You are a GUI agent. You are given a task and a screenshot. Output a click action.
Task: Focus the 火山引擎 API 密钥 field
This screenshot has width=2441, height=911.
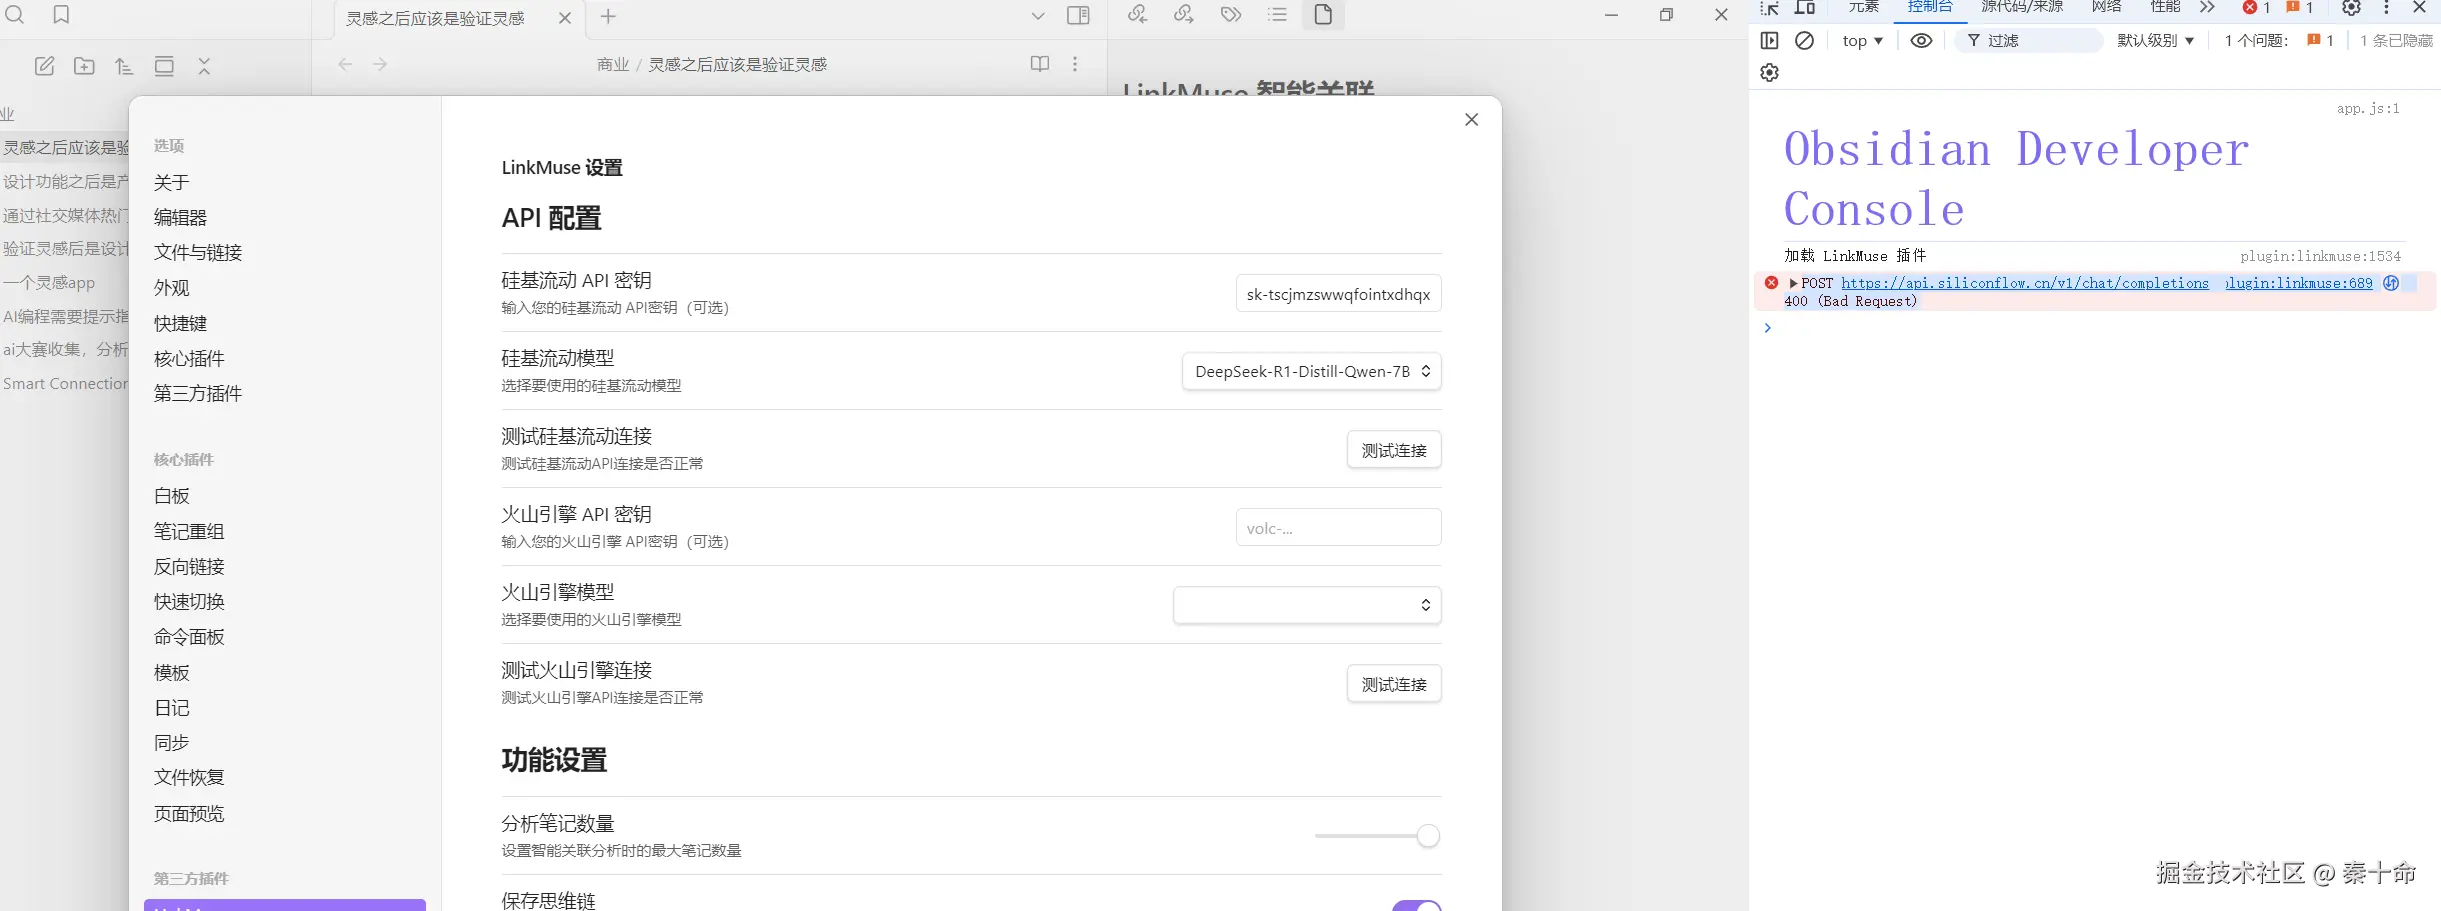point(1338,528)
